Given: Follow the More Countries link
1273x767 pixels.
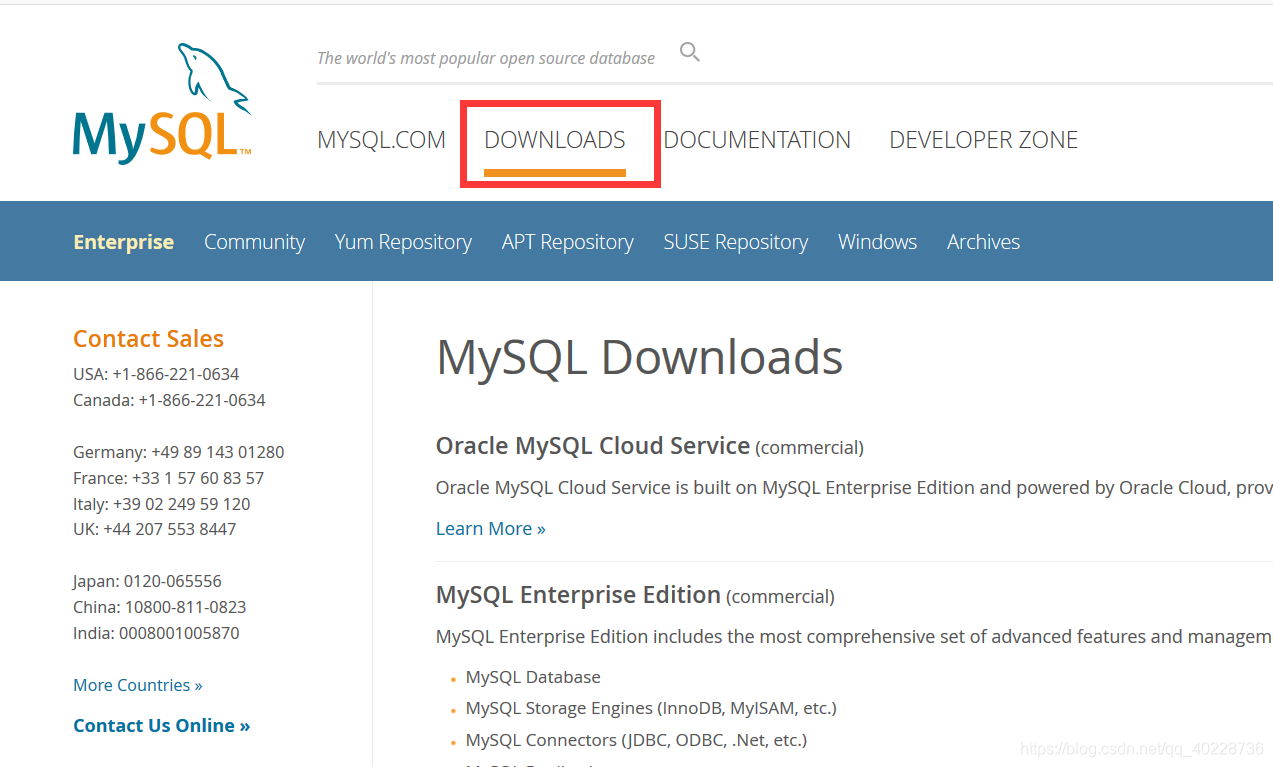Looking at the screenshot, I should (x=138, y=685).
